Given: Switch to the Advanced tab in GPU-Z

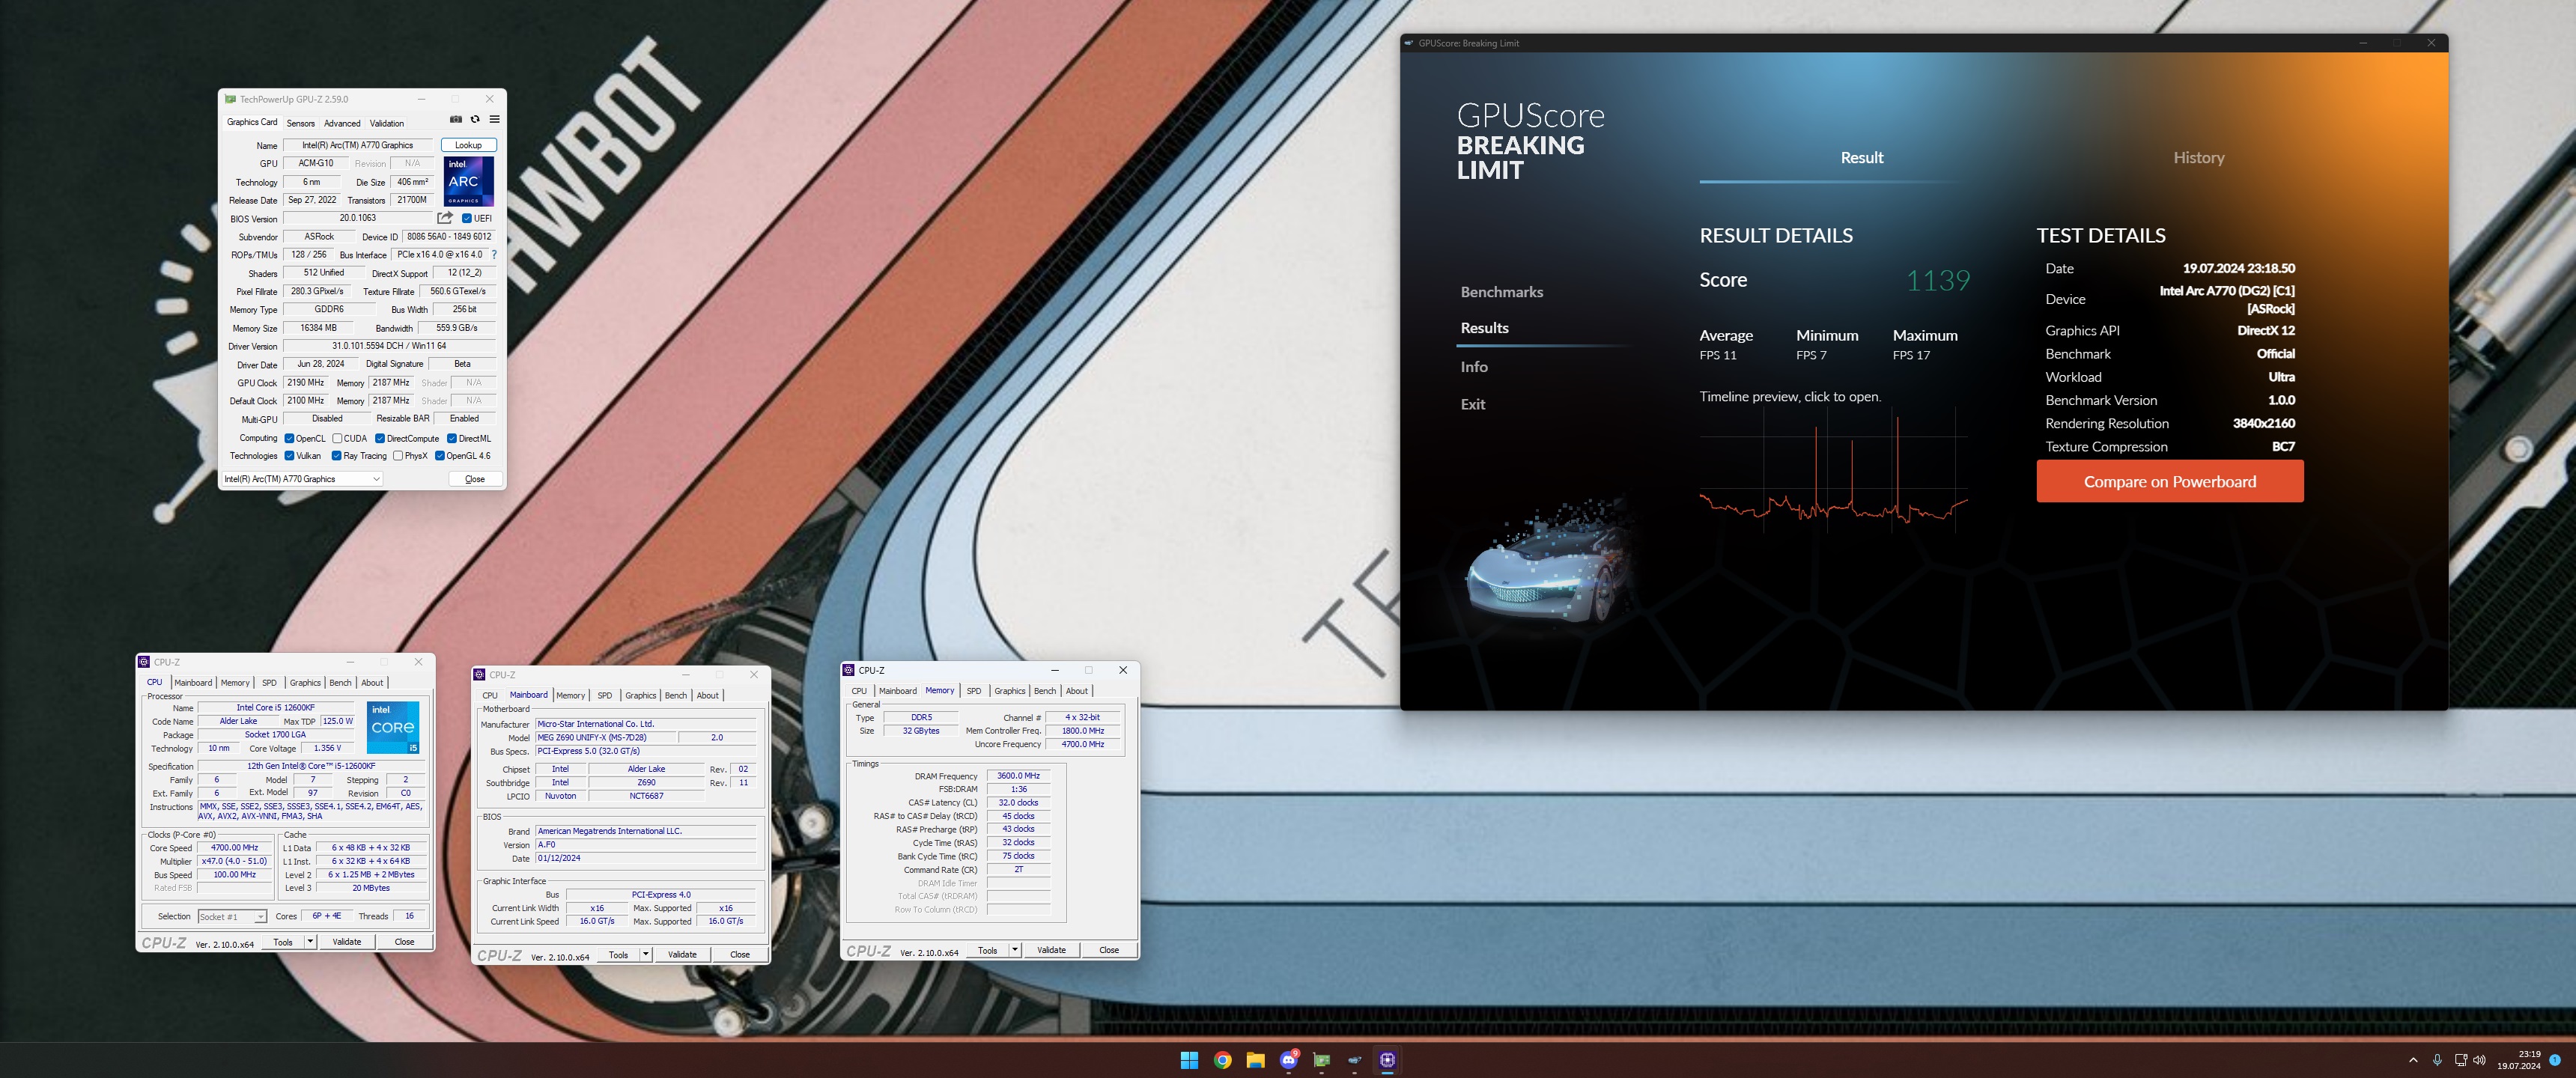Looking at the screenshot, I should pos(342,123).
